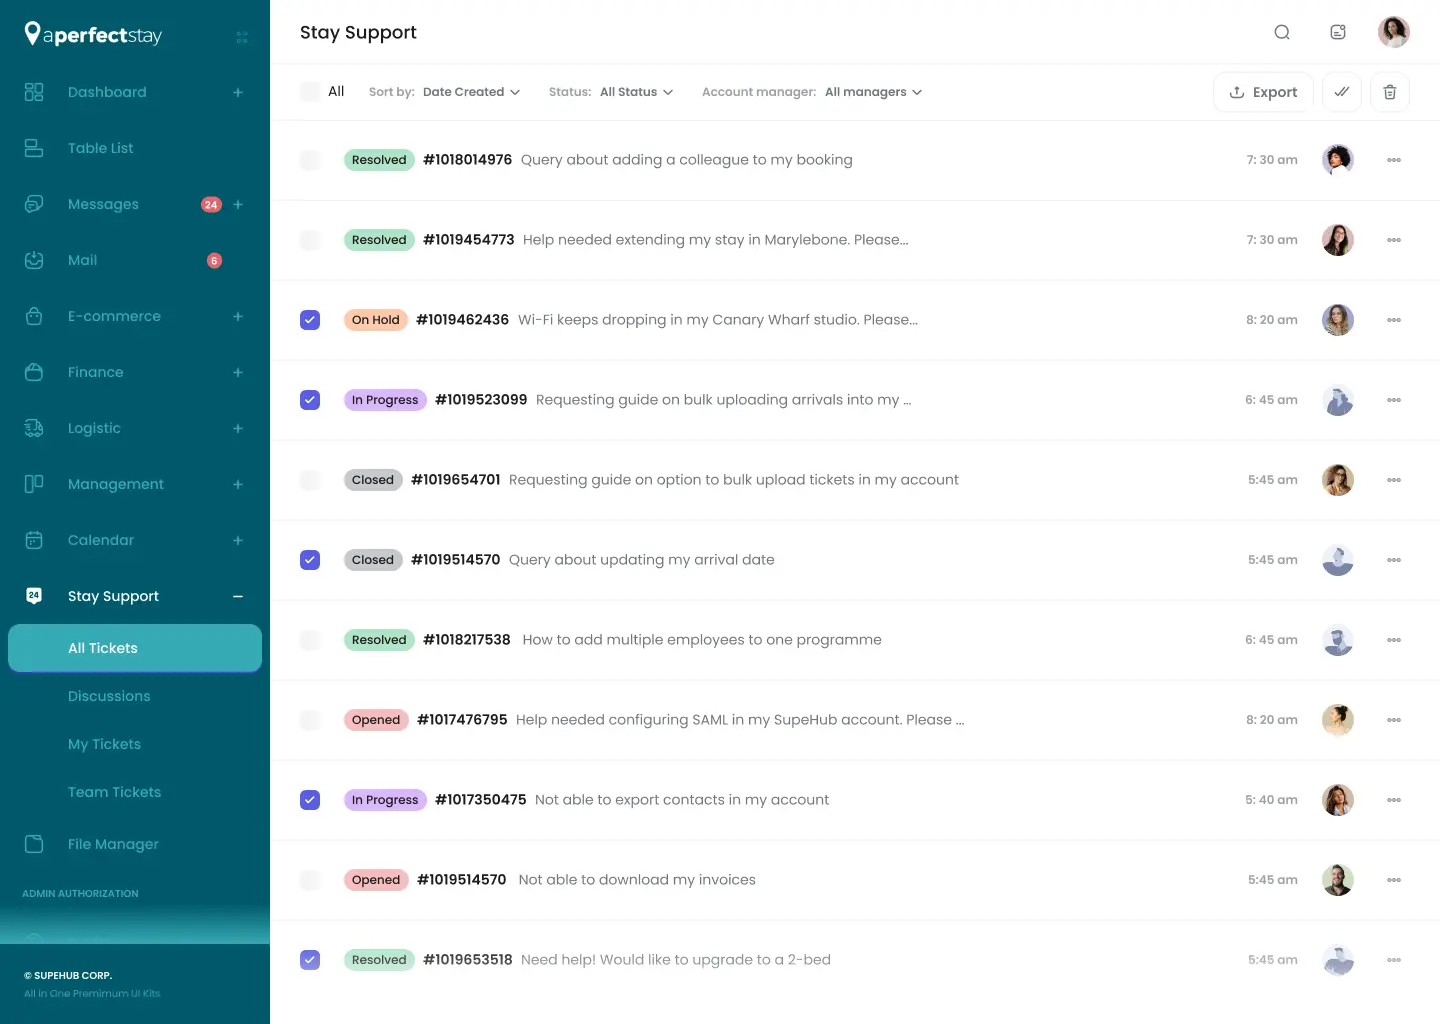Screen dimensions: 1440x1024
Task: Open the E-commerce bag icon
Action: 34,316
